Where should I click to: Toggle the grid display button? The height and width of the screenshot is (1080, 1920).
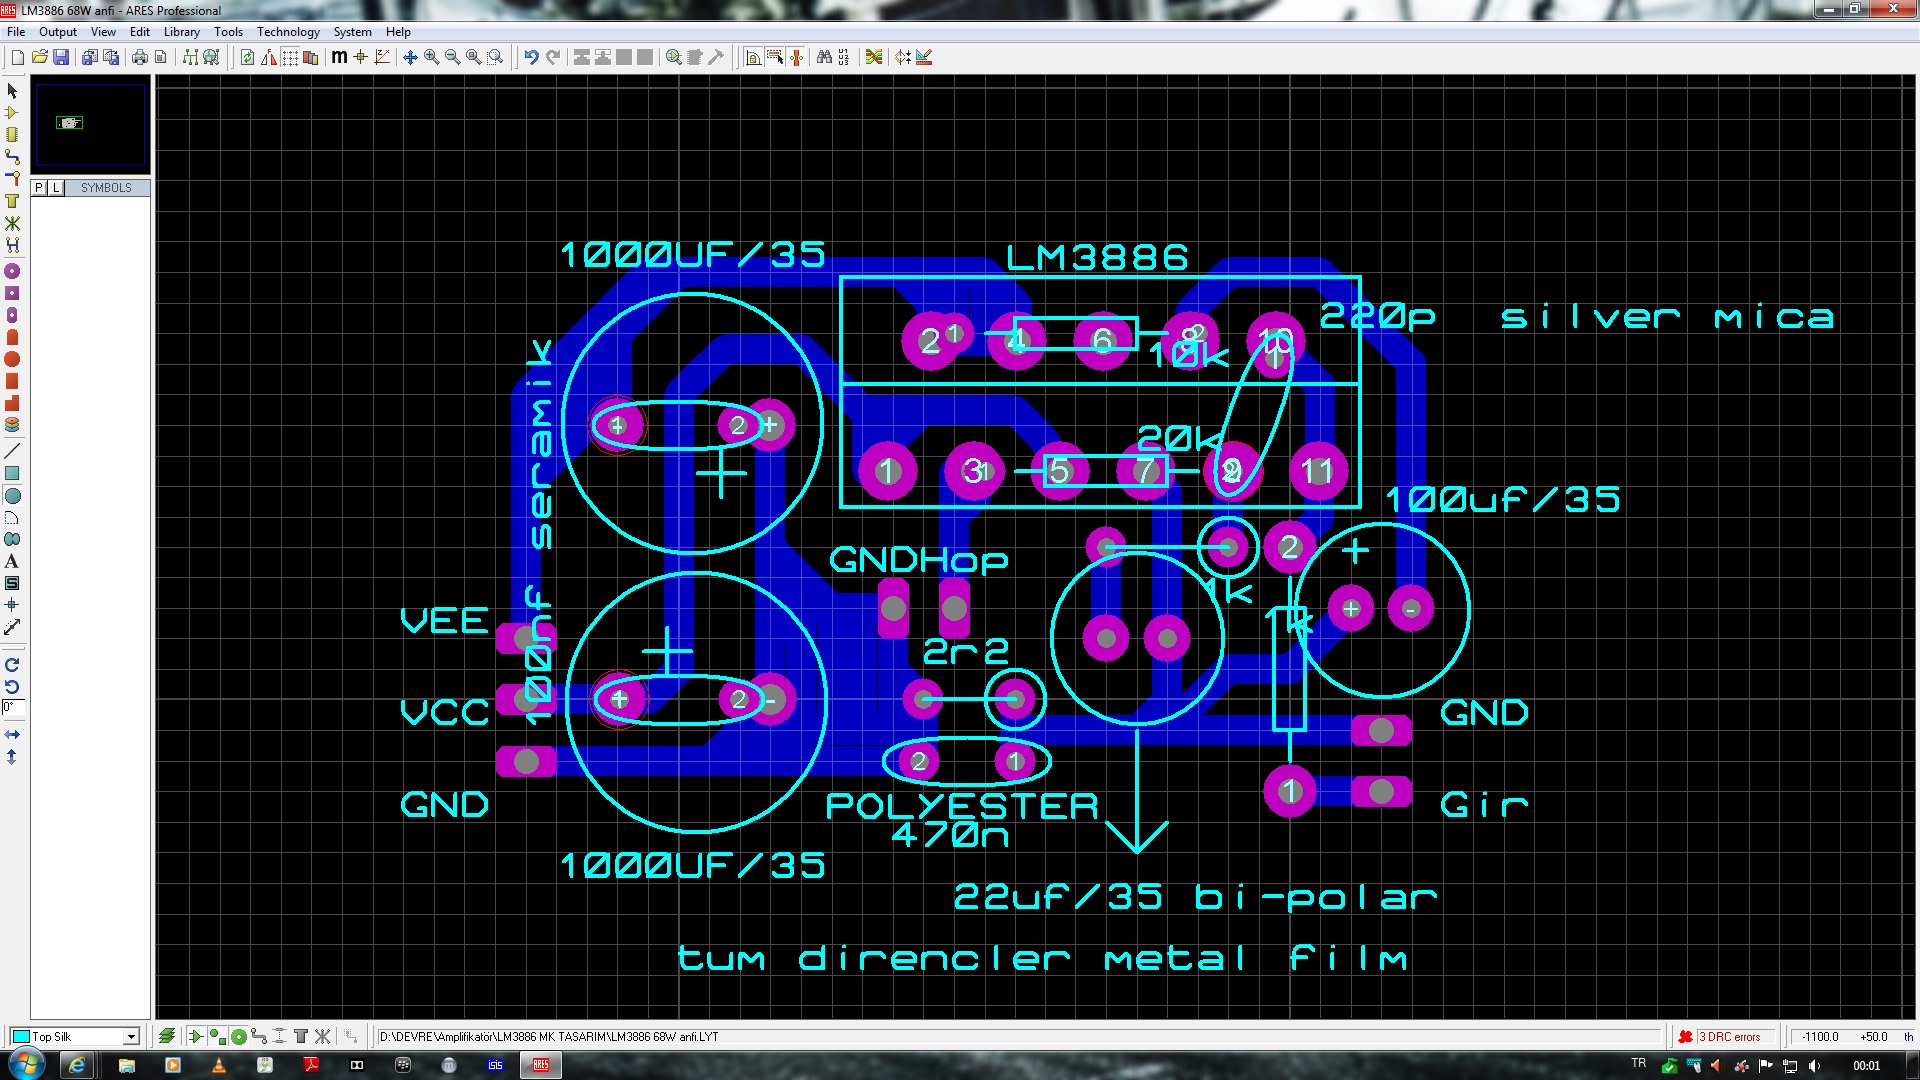(x=290, y=57)
